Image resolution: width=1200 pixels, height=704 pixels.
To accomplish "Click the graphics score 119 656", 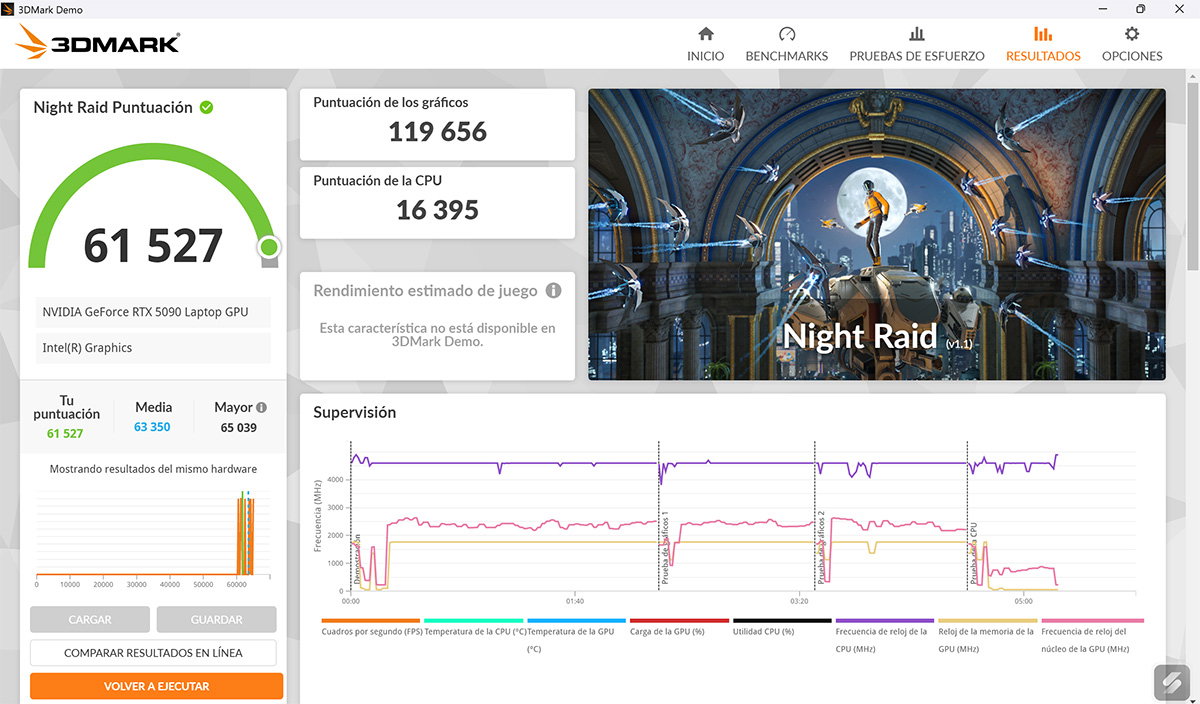I will (437, 131).
